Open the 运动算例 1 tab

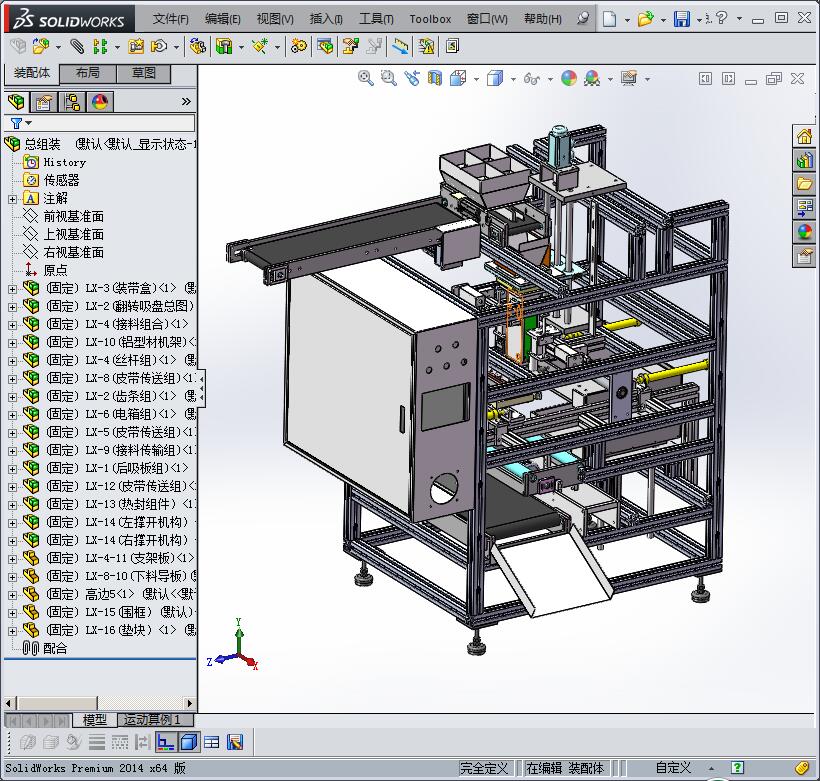click(152, 720)
